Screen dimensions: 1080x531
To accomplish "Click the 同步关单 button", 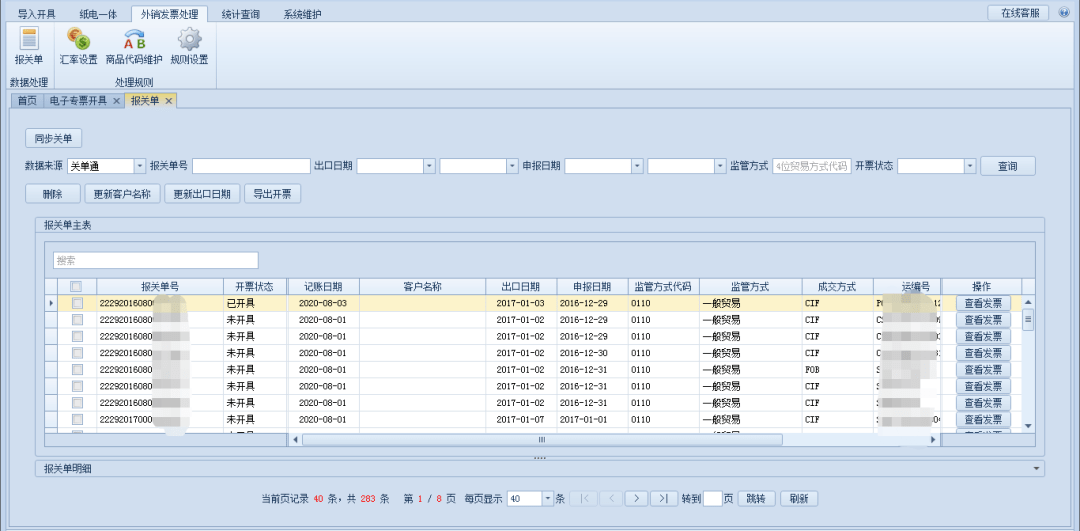I will pos(53,138).
